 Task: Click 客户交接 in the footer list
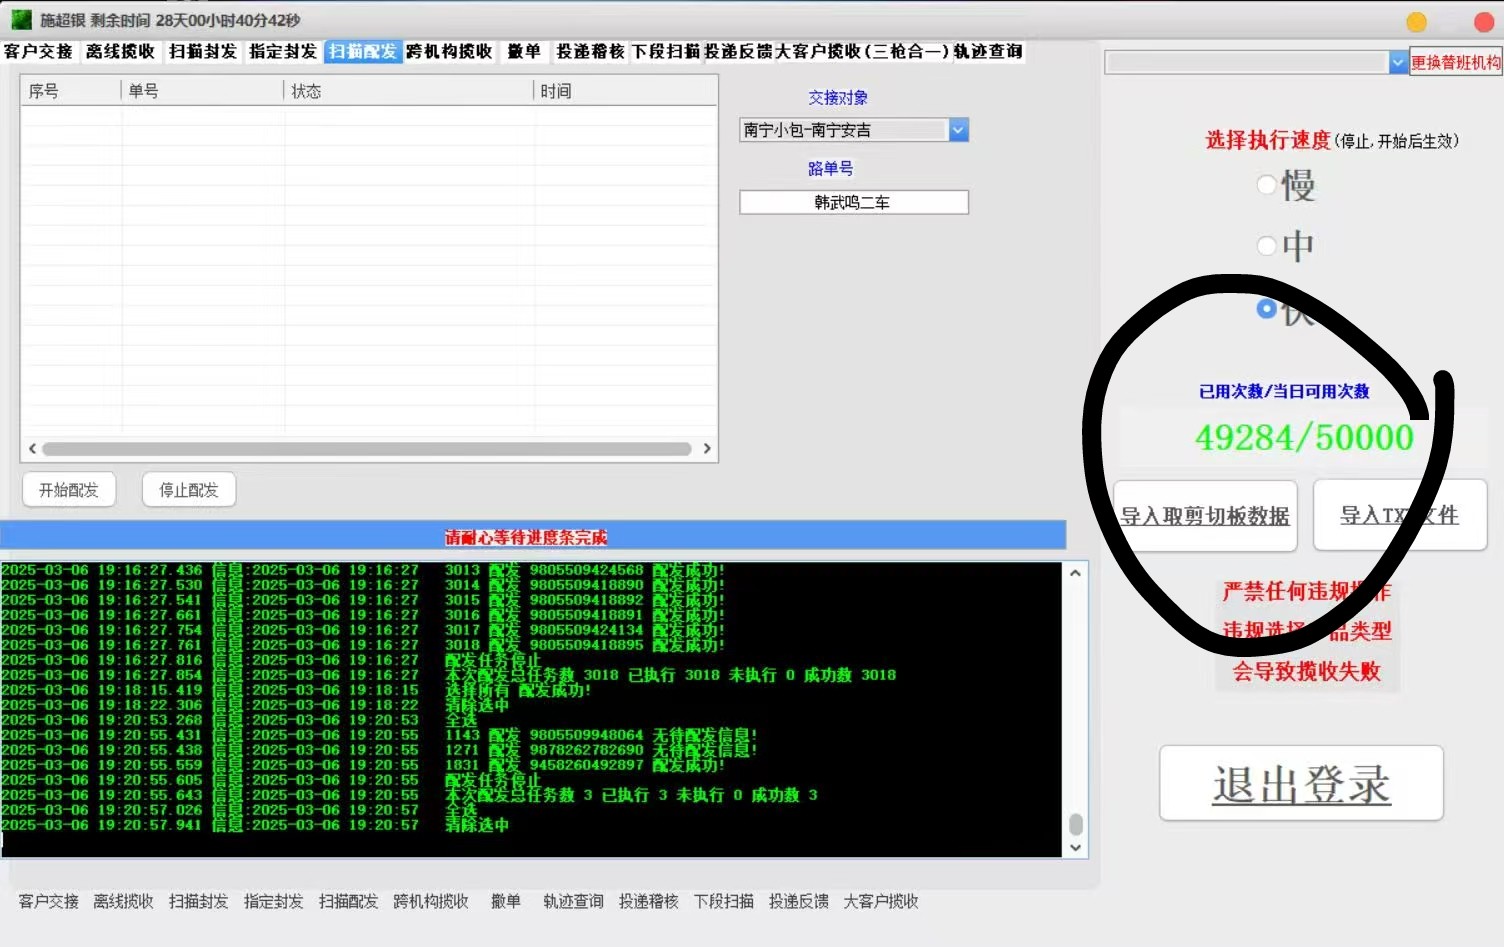(48, 901)
